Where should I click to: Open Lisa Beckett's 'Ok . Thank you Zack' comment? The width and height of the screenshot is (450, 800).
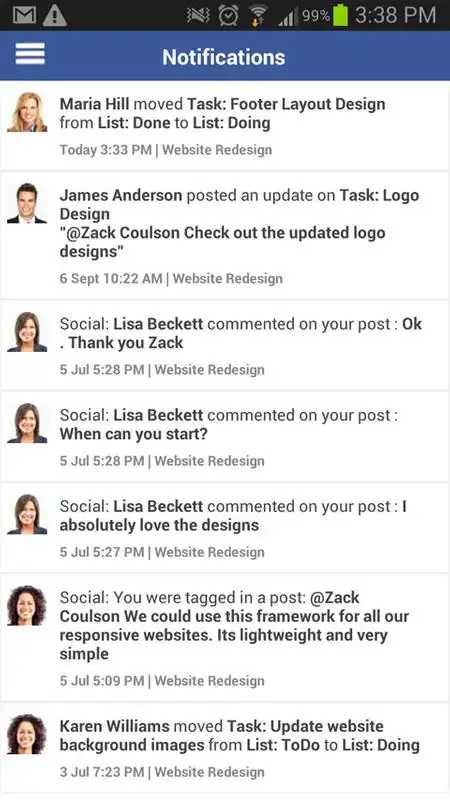225,345
